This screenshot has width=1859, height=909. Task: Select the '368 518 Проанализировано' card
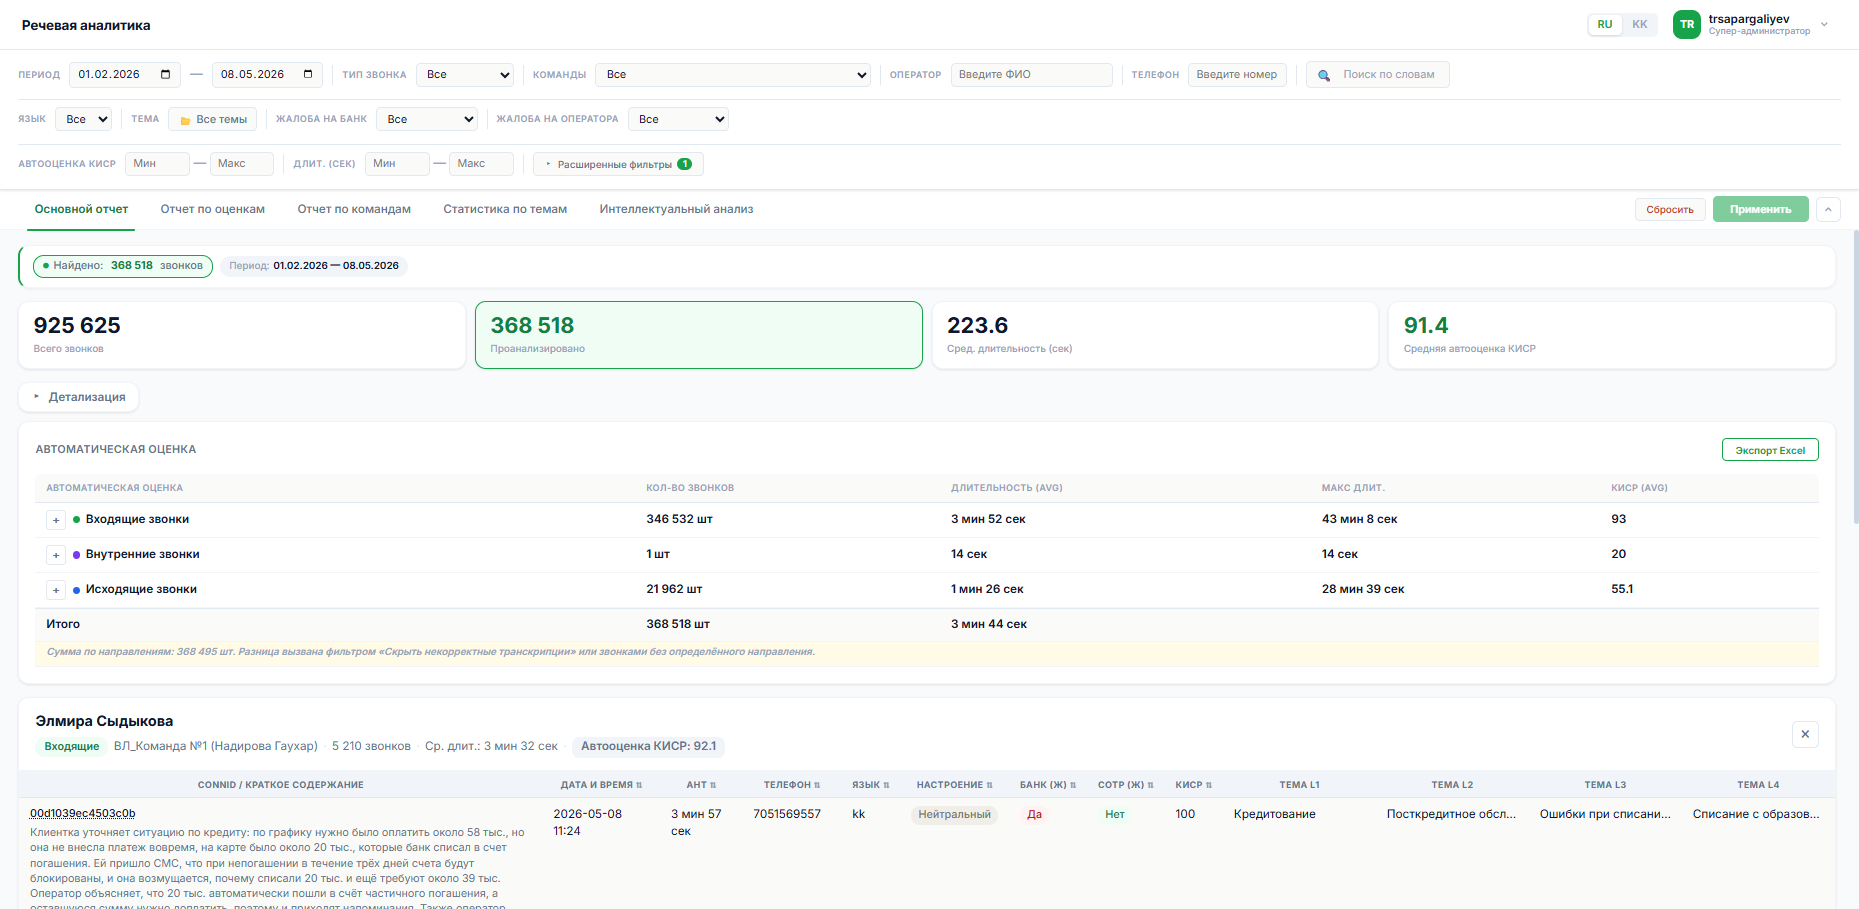coord(698,335)
